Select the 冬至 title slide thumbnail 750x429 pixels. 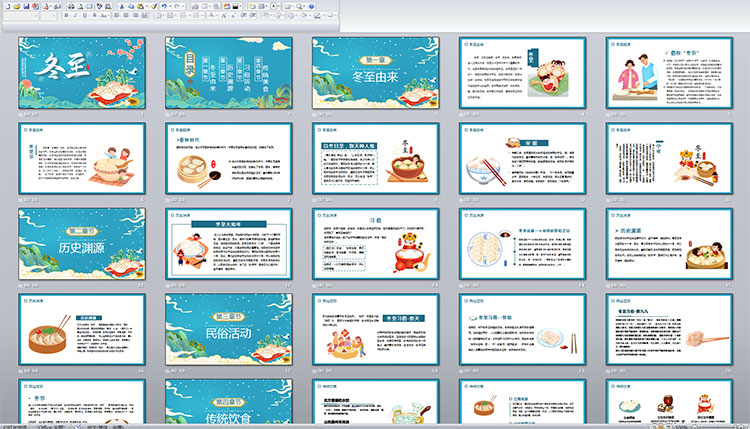82,73
